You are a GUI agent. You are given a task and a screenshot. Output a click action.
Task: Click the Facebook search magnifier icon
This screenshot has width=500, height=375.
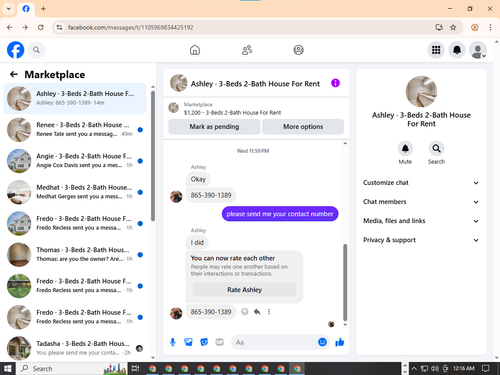(36, 50)
